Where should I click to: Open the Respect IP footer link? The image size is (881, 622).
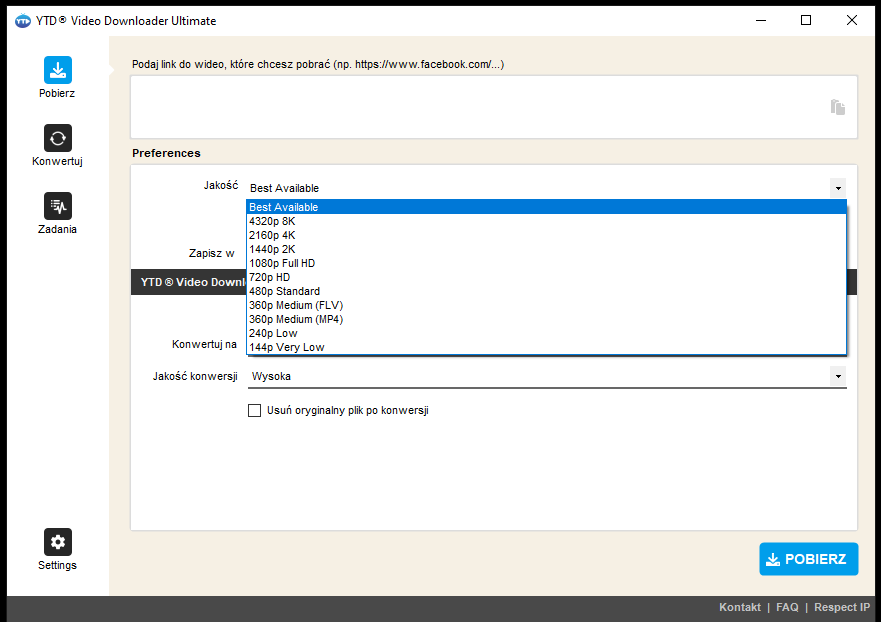coord(842,607)
